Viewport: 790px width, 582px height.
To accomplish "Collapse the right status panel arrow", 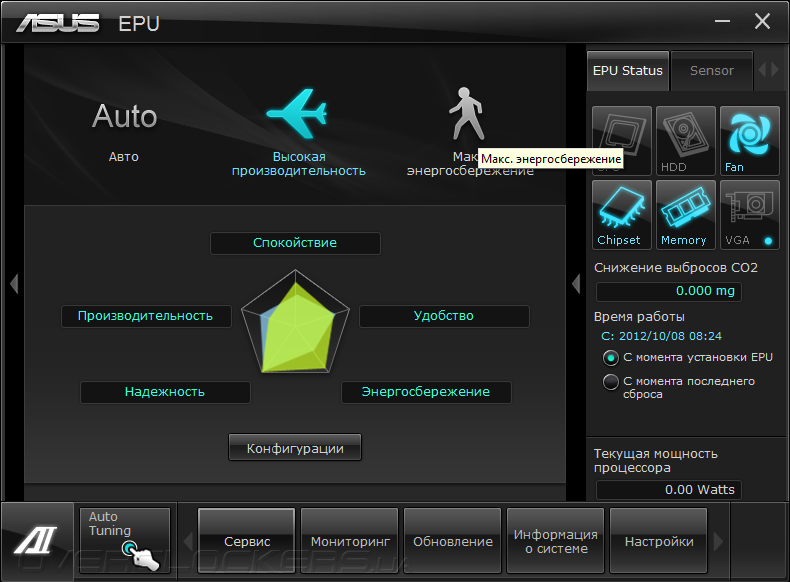I will tap(576, 284).
